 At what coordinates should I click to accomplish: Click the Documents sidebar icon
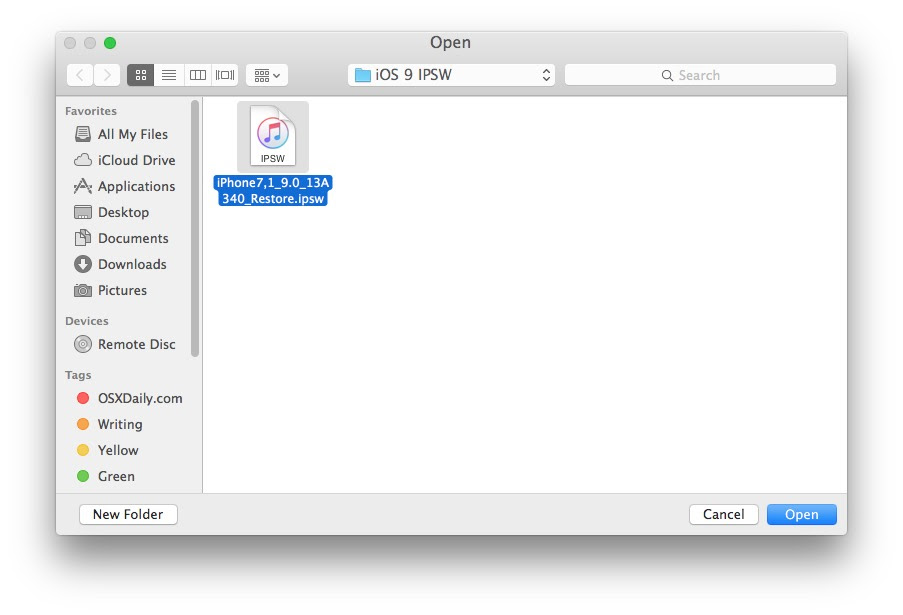[x=83, y=238]
